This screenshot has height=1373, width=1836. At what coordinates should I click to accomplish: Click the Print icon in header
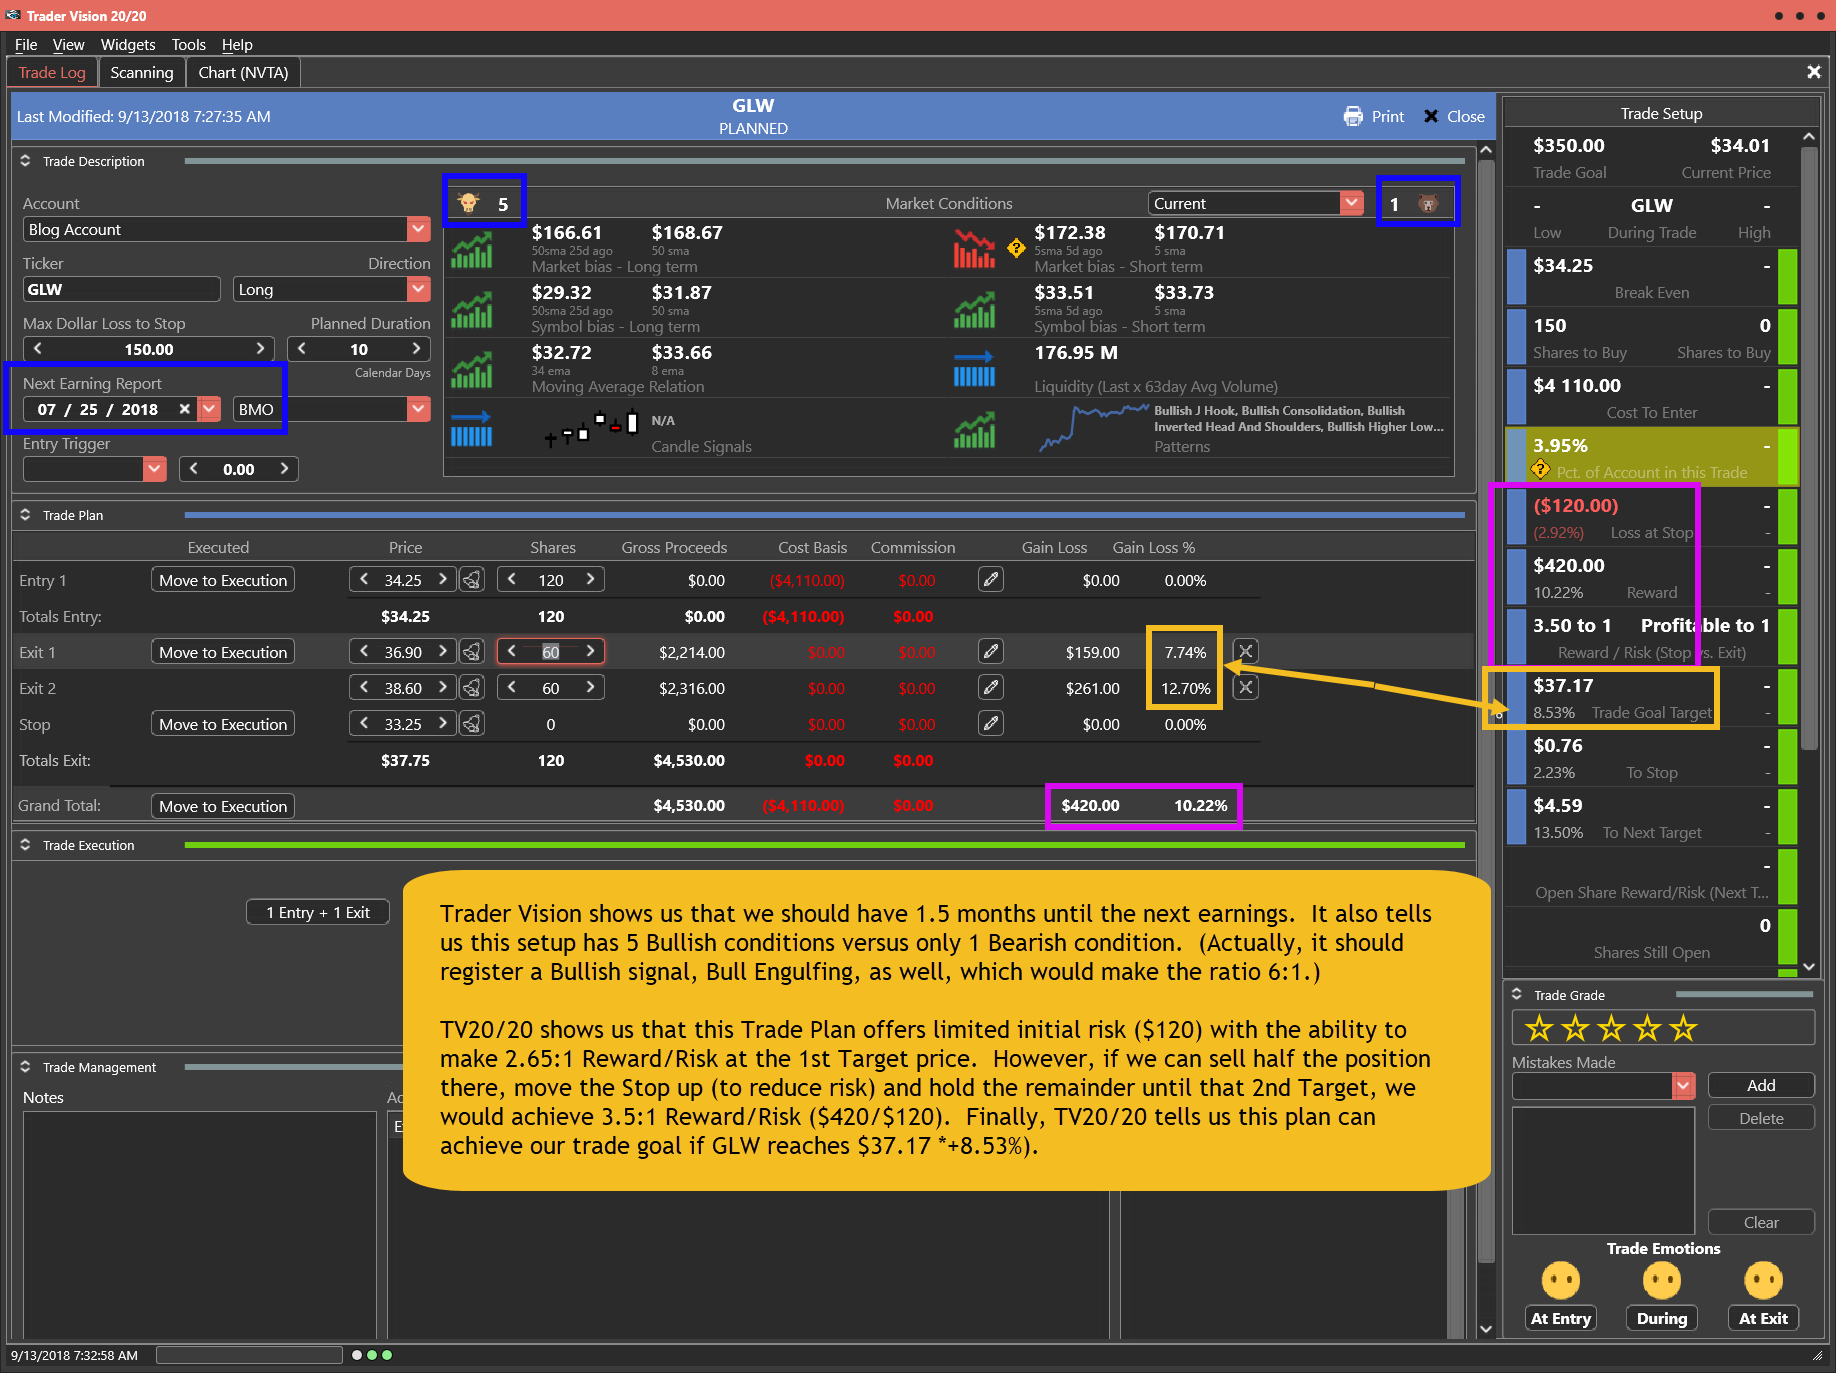pos(1353,116)
